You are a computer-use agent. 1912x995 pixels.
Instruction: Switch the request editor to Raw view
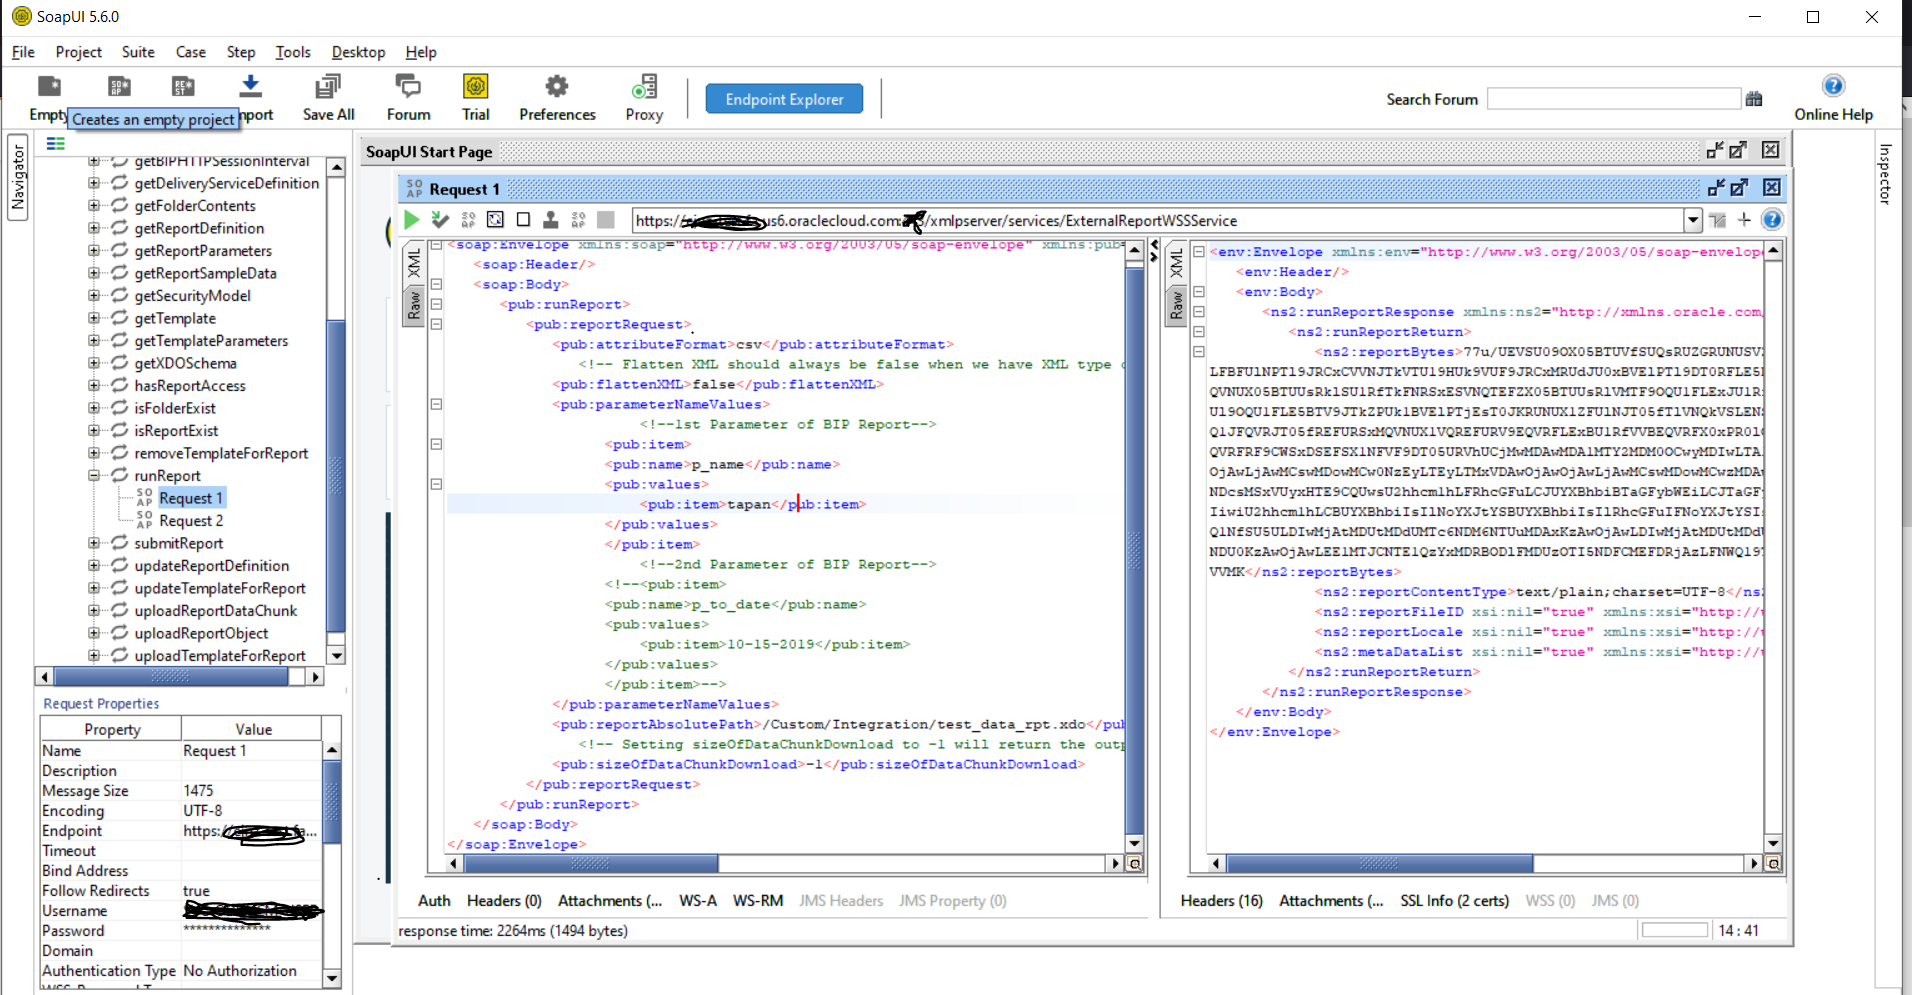tap(414, 305)
